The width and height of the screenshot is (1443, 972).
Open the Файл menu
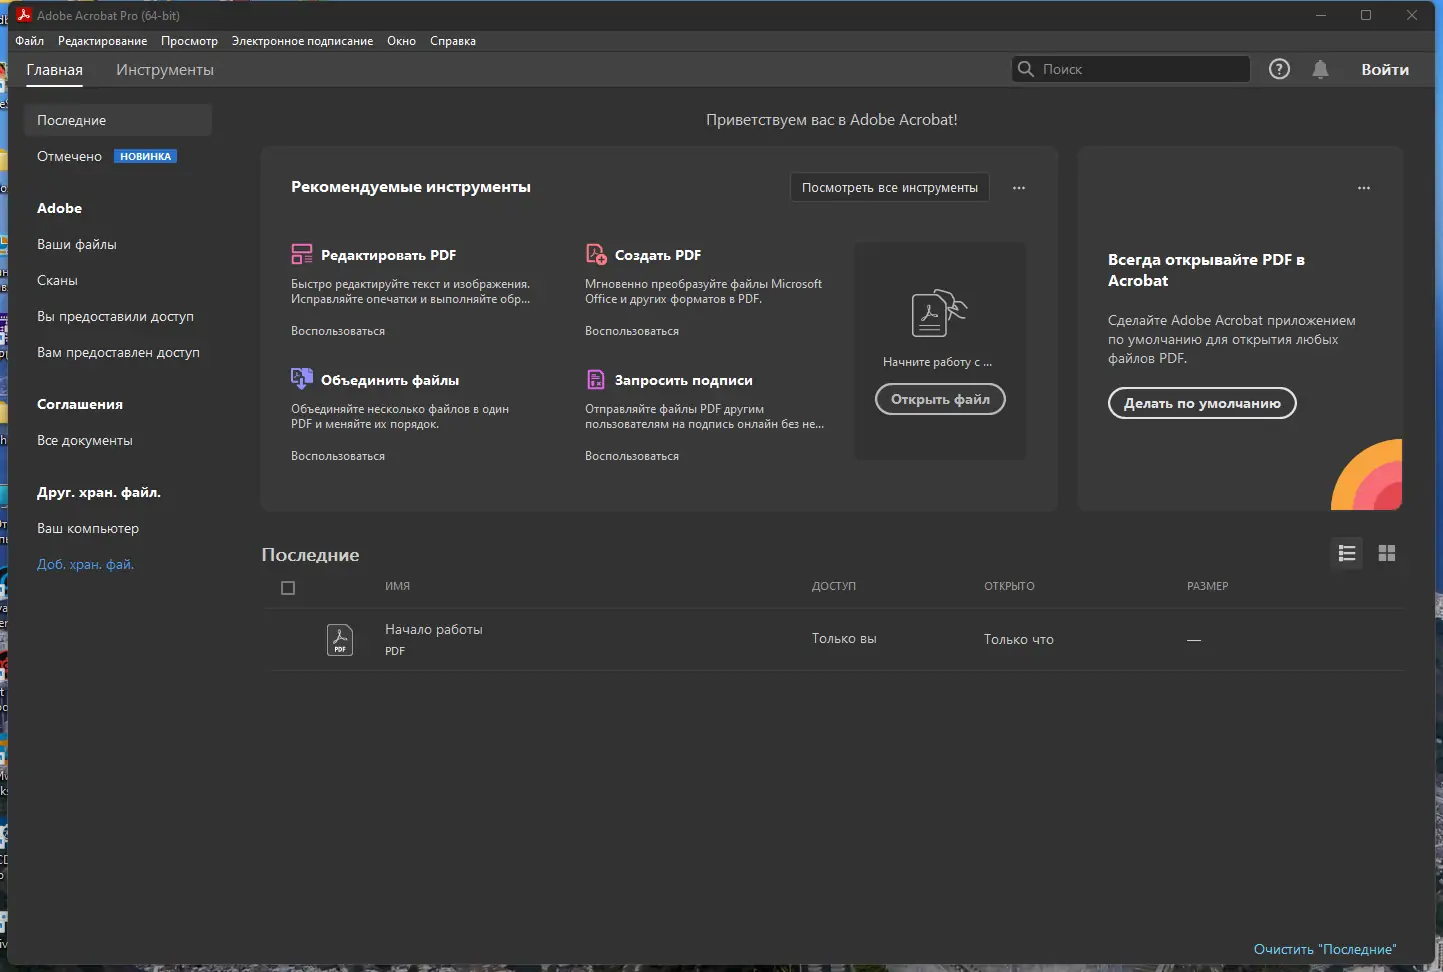29,41
